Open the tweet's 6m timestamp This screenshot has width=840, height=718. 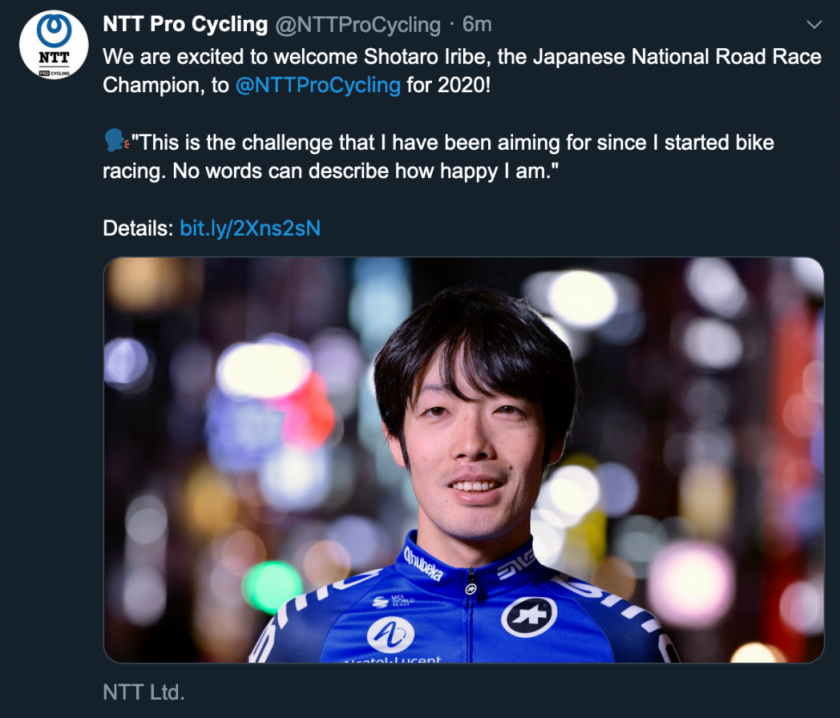[x=477, y=24]
